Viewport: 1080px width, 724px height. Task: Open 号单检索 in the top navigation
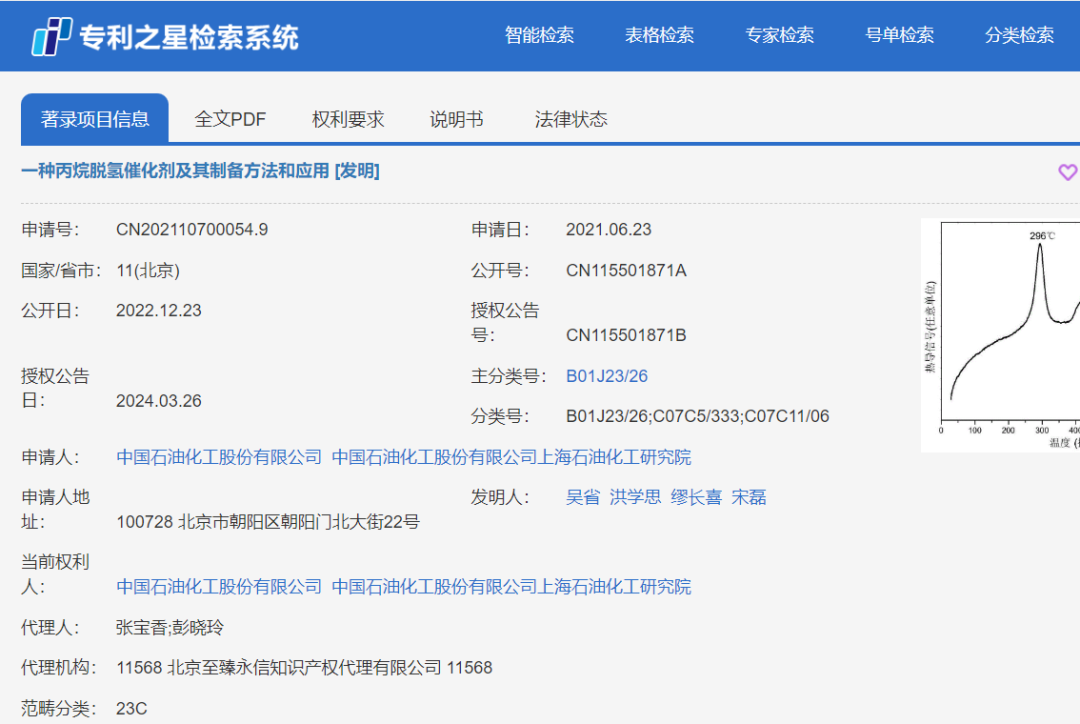pyautogui.click(x=900, y=35)
